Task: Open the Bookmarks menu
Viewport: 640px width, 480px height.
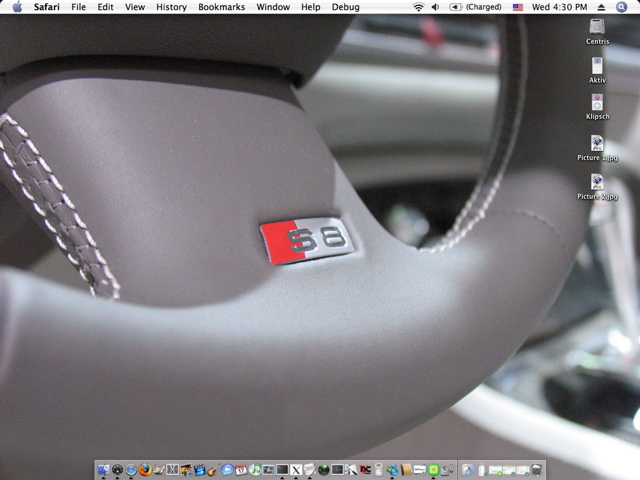Action: [x=222, y=7]
